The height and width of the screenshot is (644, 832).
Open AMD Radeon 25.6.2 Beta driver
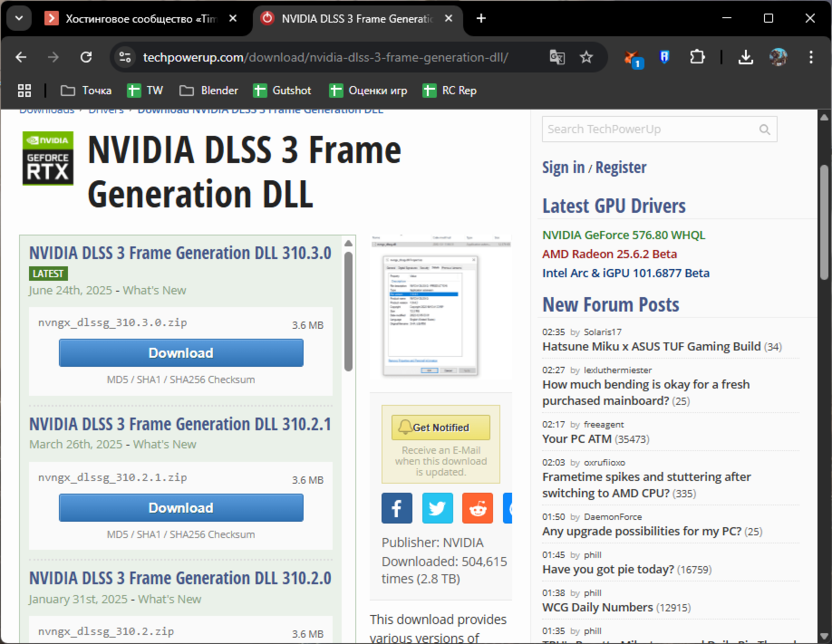(x=609, y=254)
